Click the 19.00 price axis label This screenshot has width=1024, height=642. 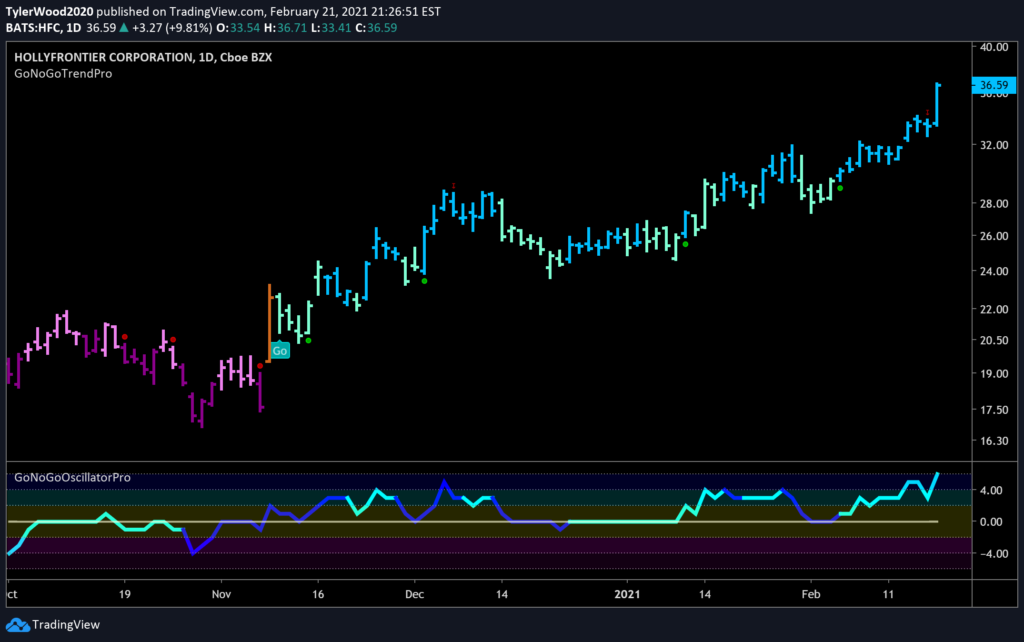(994, 374)
